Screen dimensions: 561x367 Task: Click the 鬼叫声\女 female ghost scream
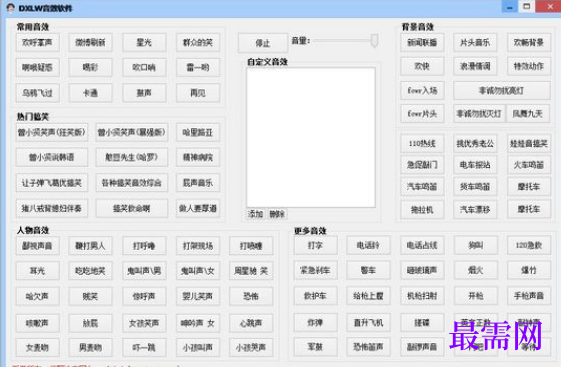pos(197,271)
